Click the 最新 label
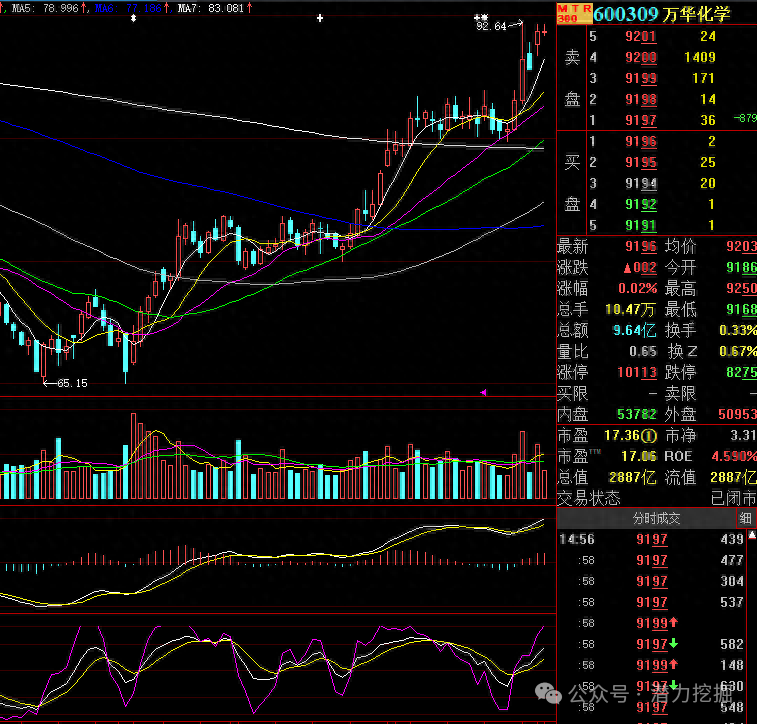The image size is (757, 724). (x=572, y=247)
